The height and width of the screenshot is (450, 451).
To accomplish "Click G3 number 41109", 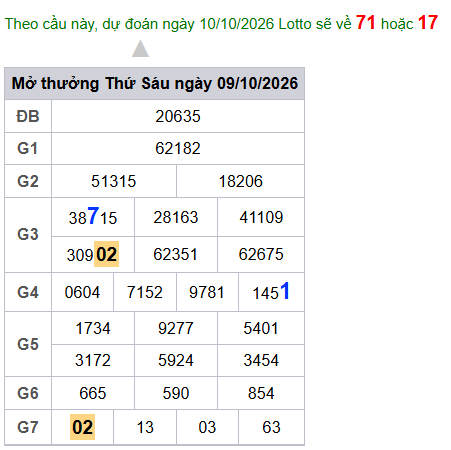I will coord(261,217).
